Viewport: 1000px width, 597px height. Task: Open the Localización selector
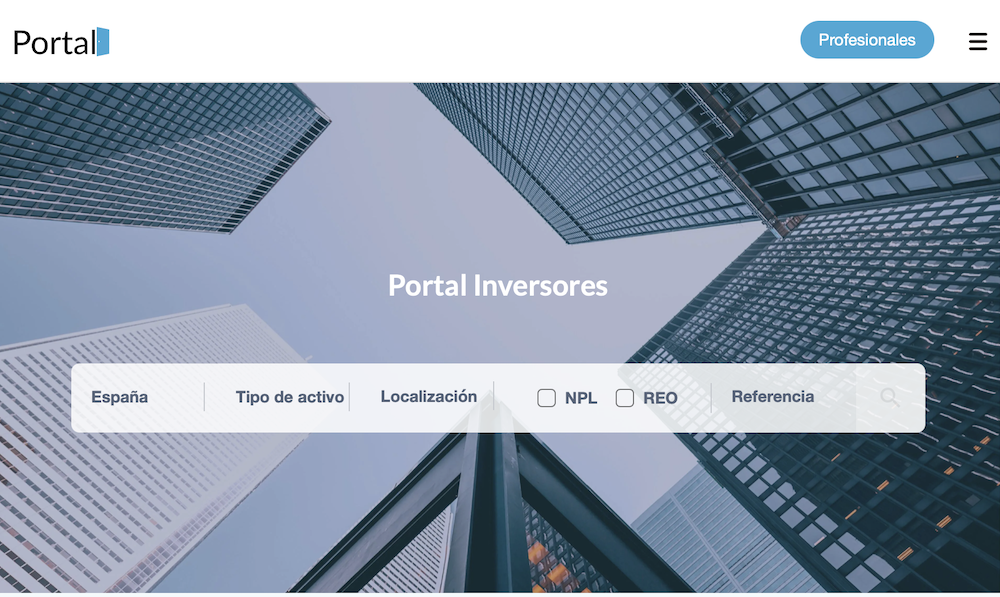(429, 397)
